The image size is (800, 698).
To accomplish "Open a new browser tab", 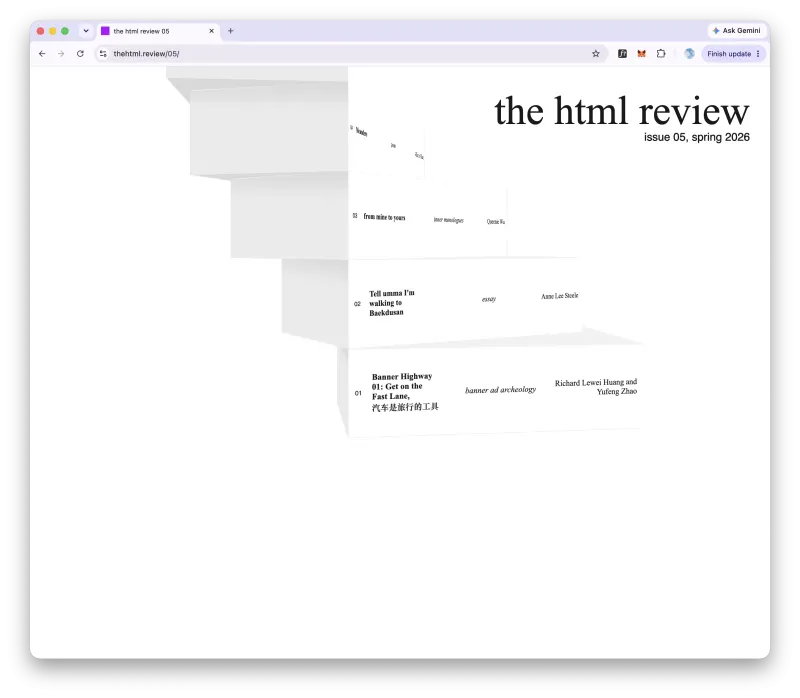I will click(231, 31).
